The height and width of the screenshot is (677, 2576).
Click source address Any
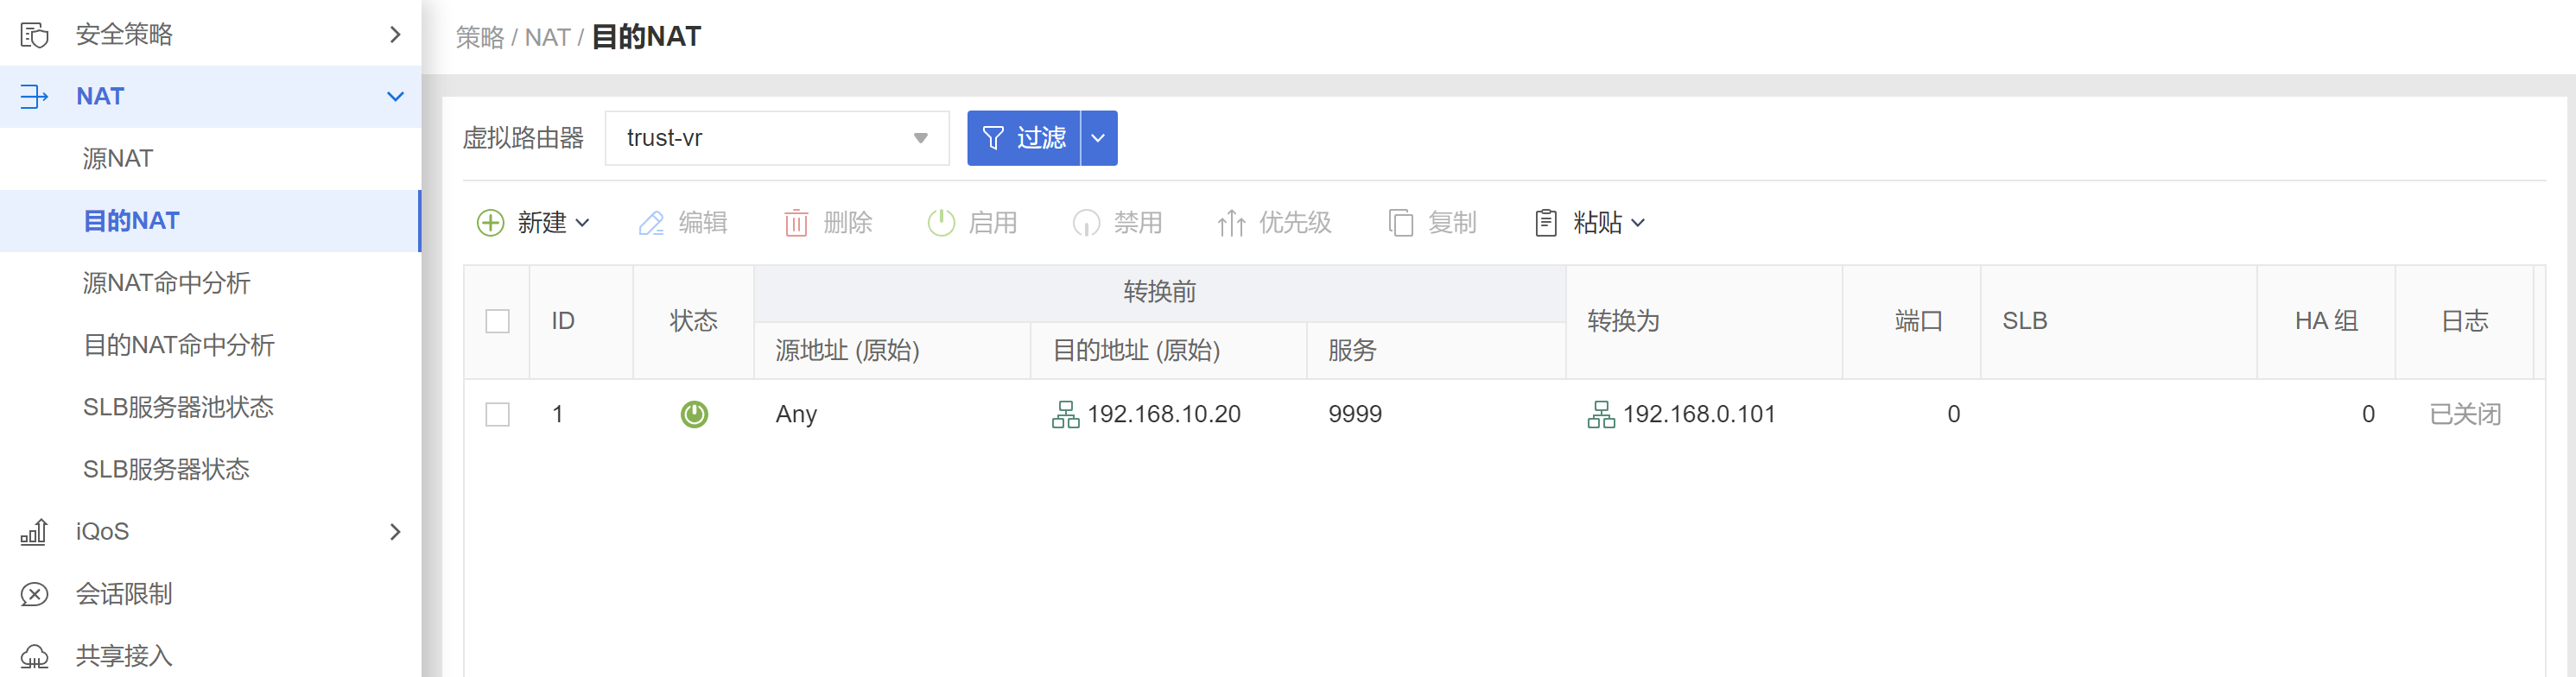click(x=796, y=415)
